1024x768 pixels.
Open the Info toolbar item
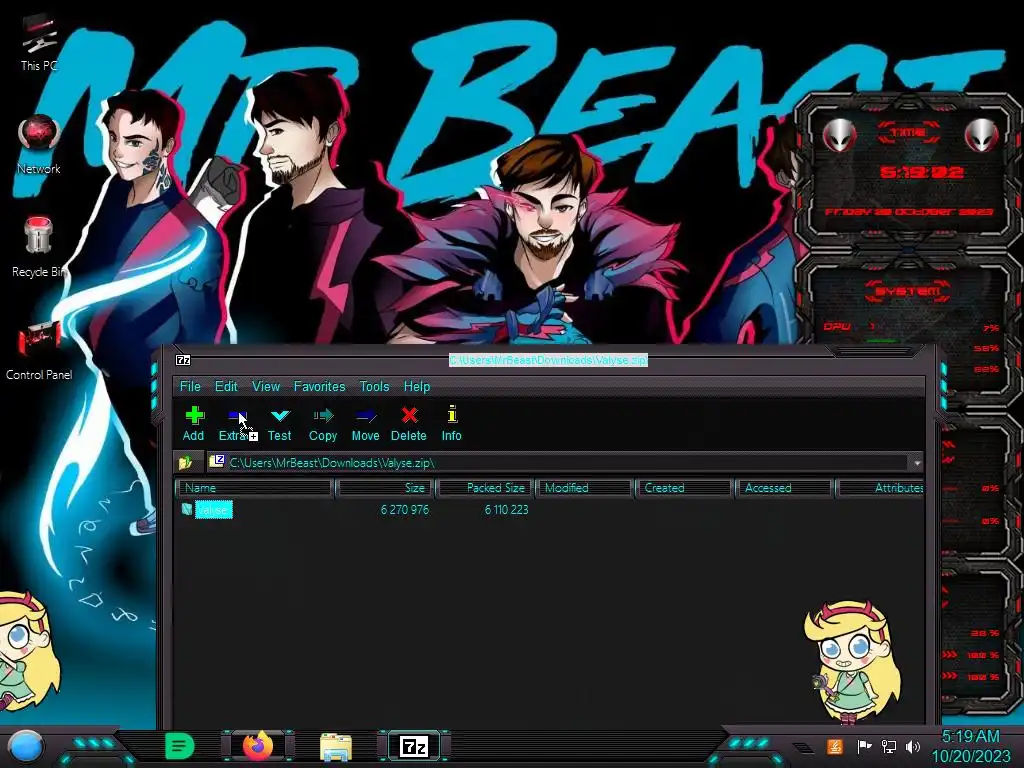click(x=451, y=423)
